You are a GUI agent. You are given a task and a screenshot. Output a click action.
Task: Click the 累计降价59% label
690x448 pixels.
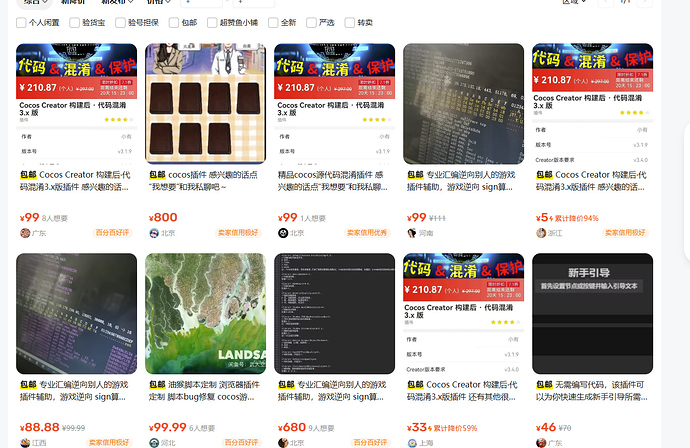tap(455, 428)
